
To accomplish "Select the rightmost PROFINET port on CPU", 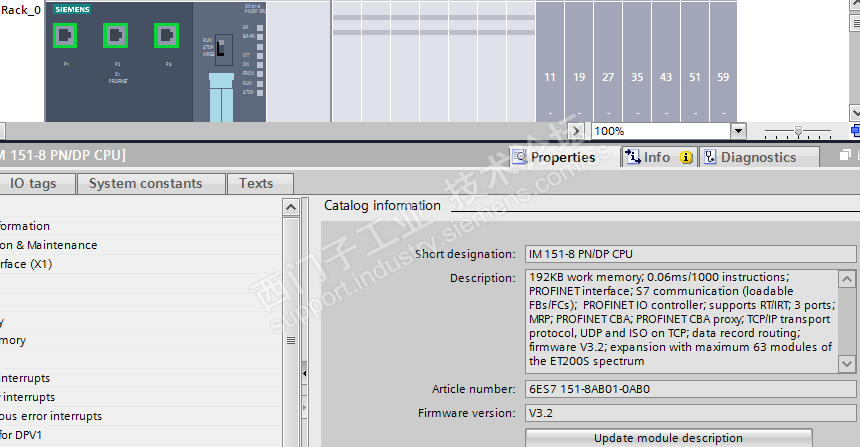I will tap(166, 36).
